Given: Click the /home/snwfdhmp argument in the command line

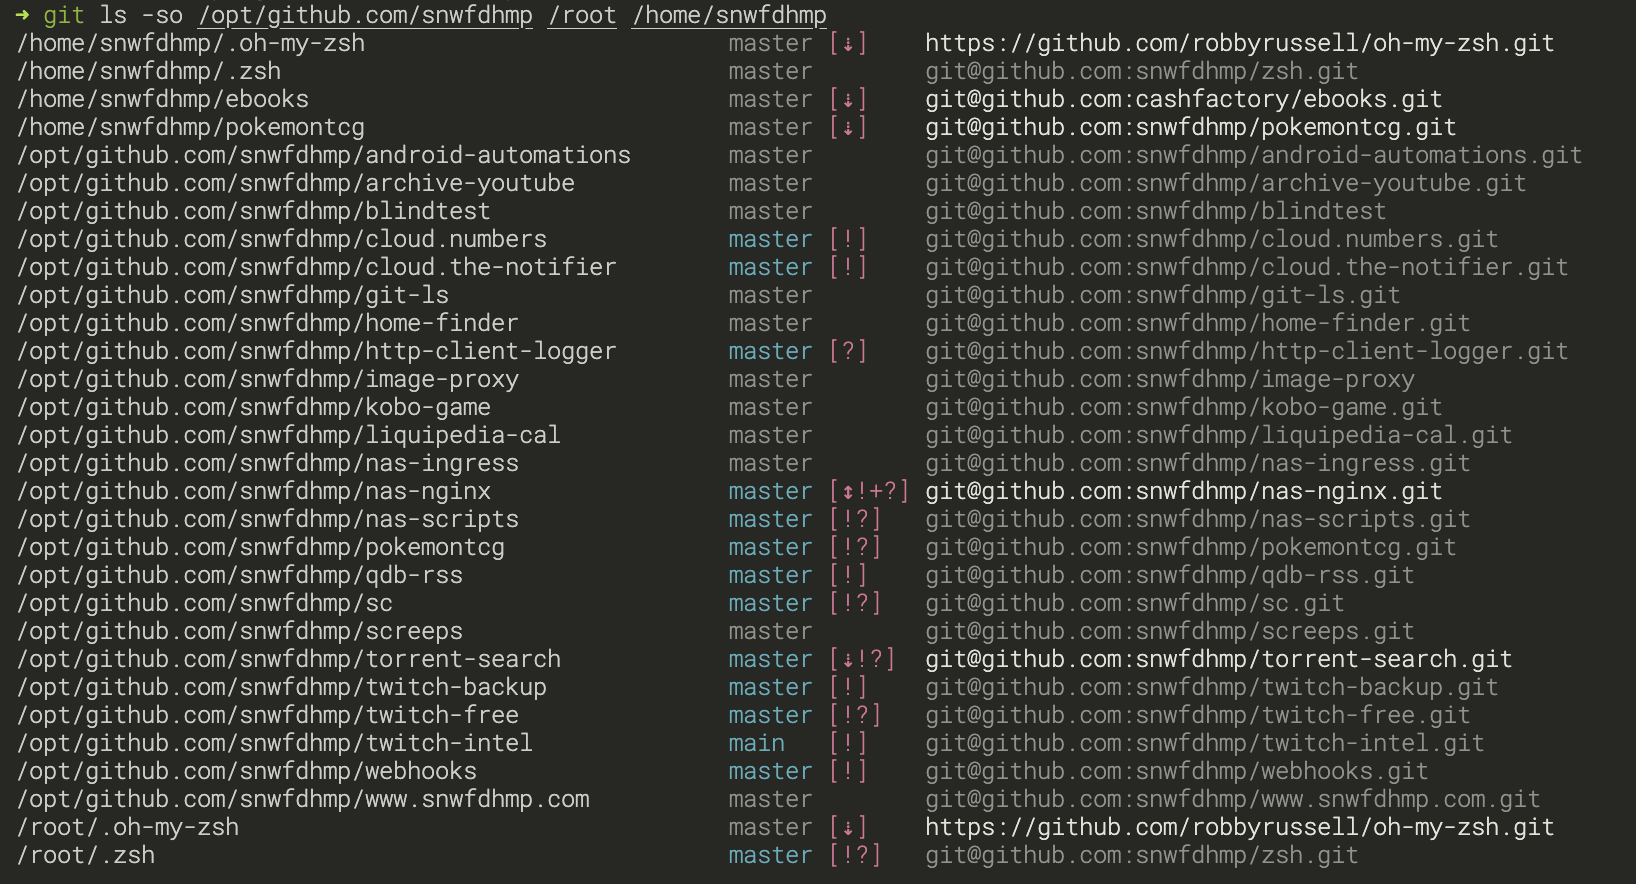Looking at the screenshot, I should click(x=729, y=16).
